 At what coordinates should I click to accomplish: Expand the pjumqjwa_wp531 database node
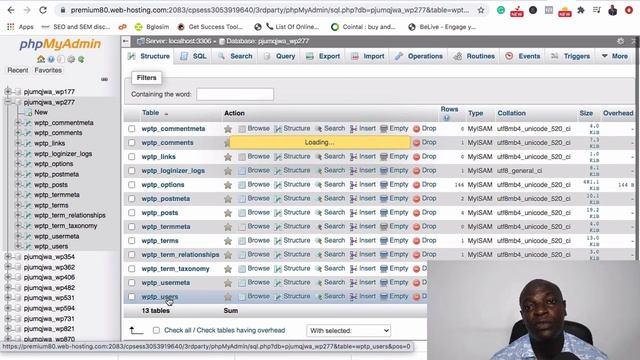[8, 298]
